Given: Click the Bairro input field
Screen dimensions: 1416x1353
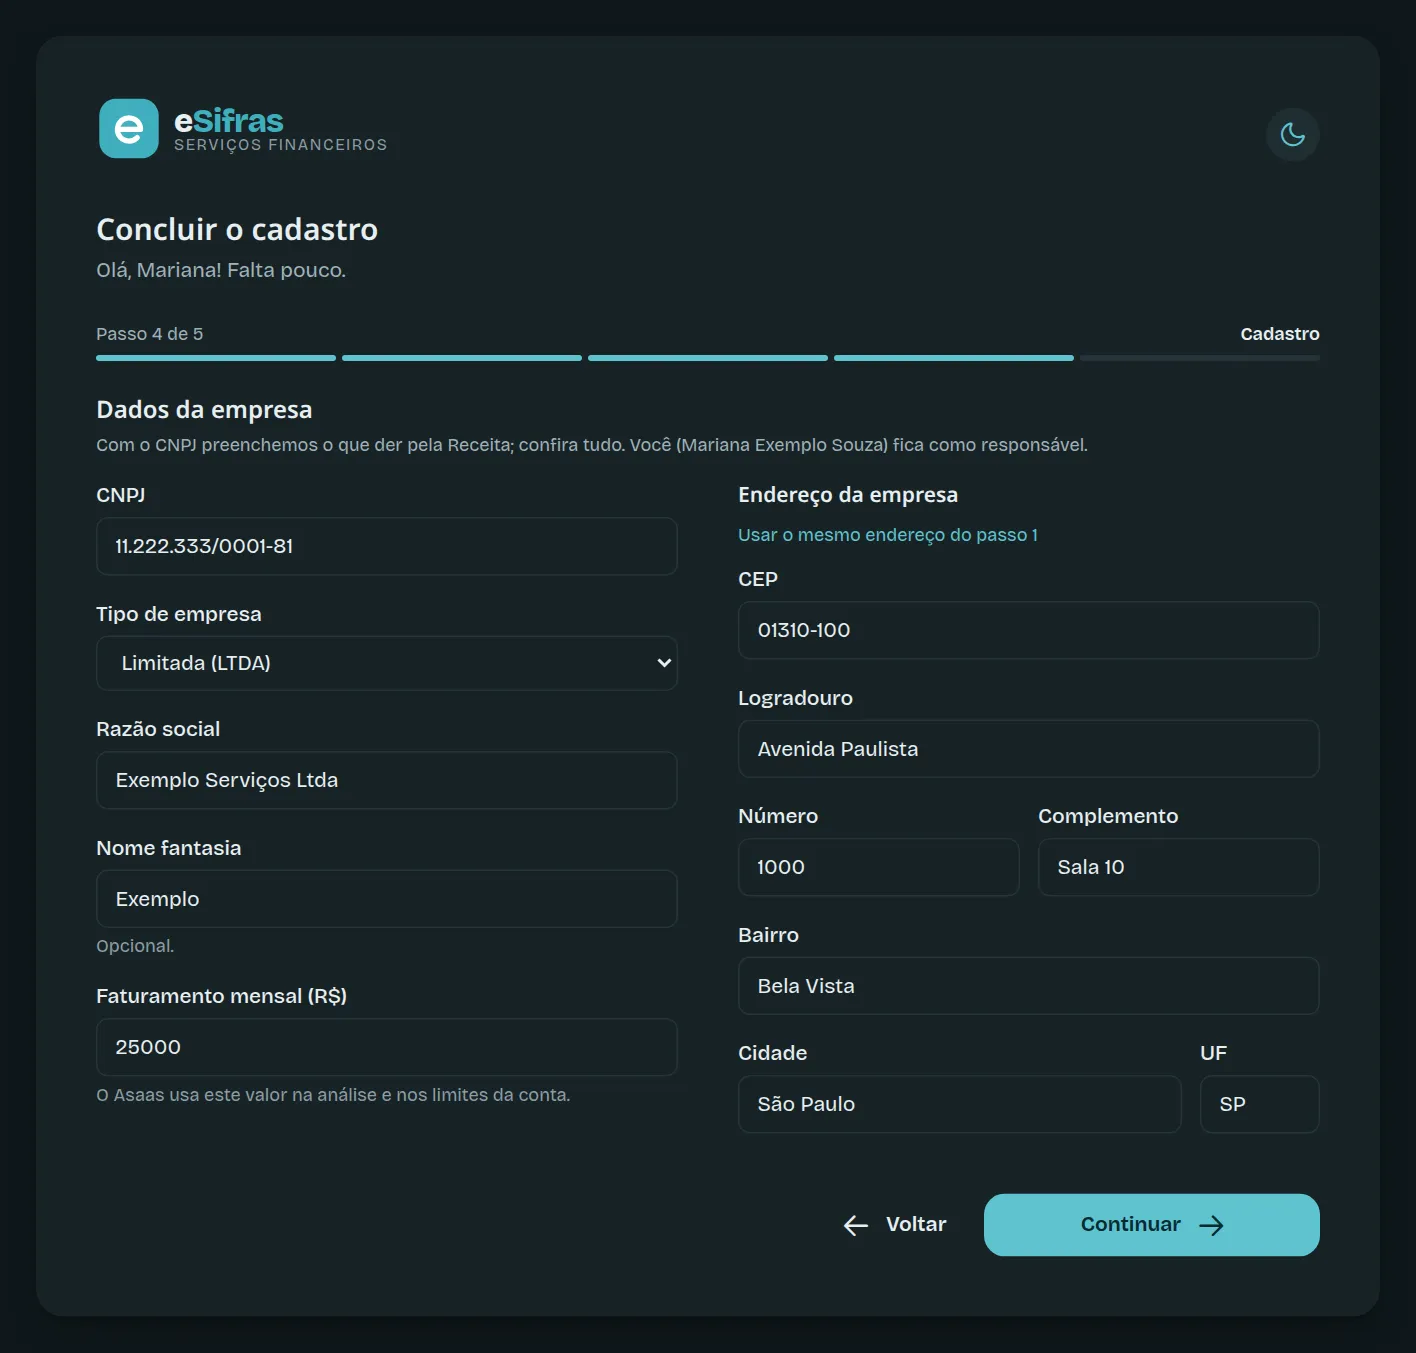Looking at the screenshot, I should (x=1028, y=986).
